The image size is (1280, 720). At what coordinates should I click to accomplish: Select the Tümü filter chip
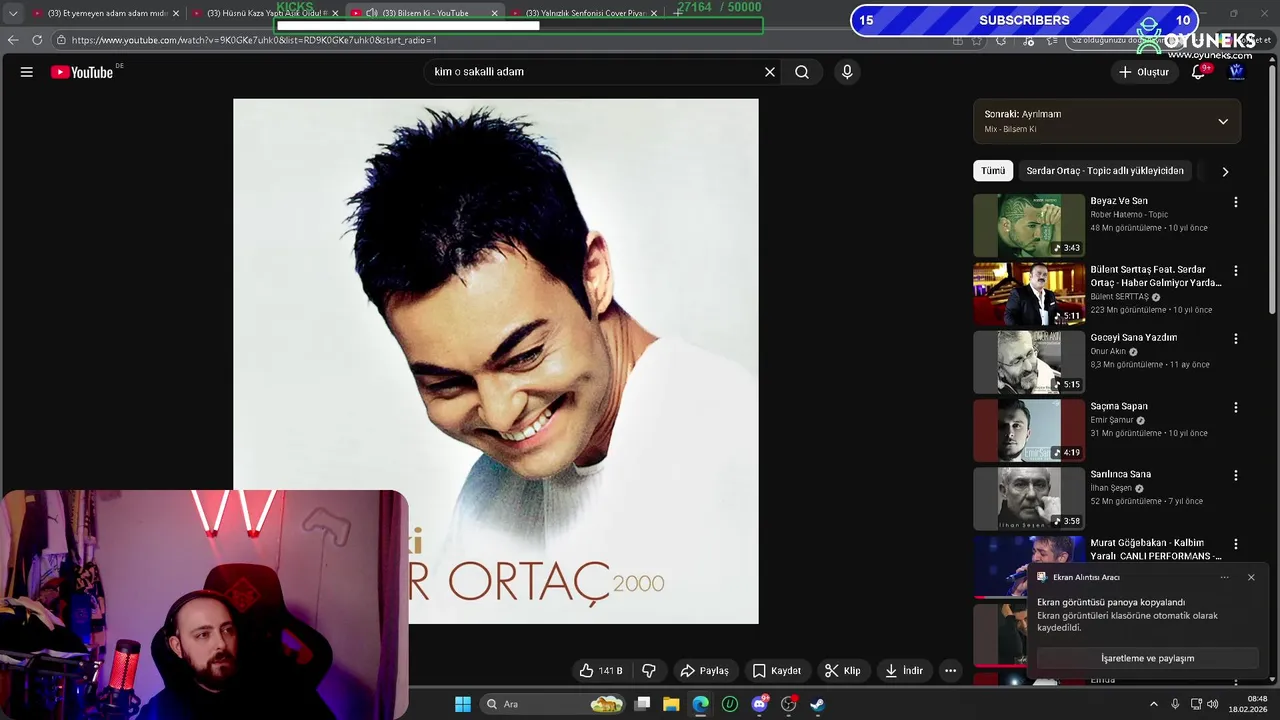pos(993,171)
